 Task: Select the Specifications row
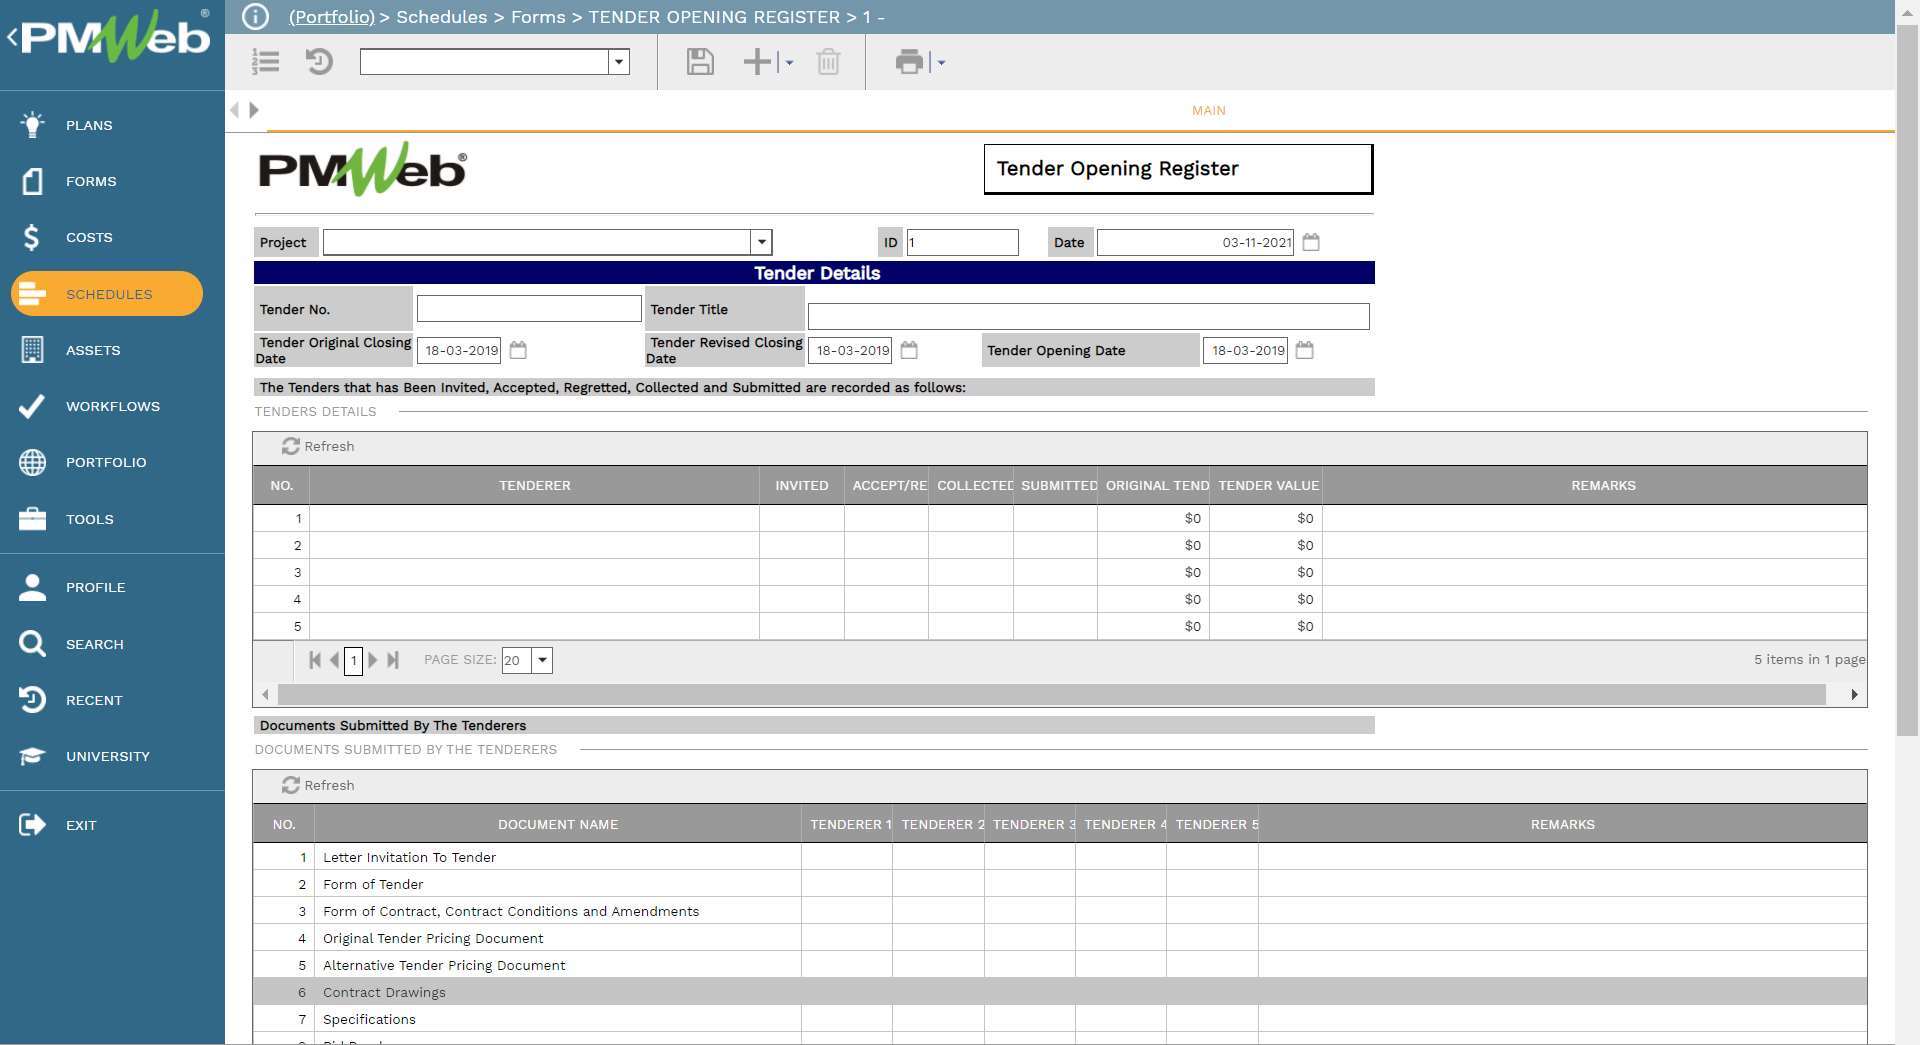1060,1019
